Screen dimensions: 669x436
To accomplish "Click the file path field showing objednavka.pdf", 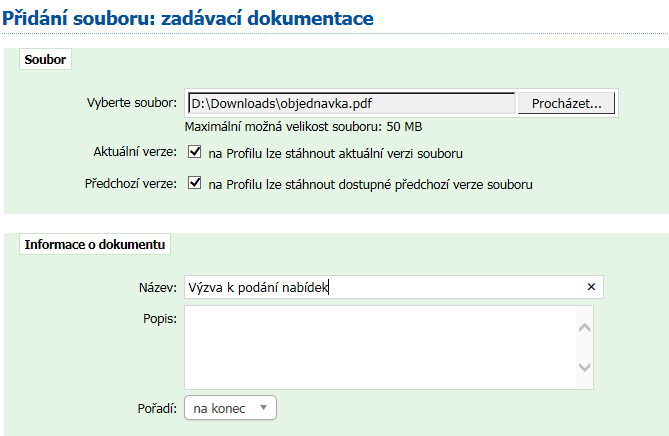I will point(352,103).
